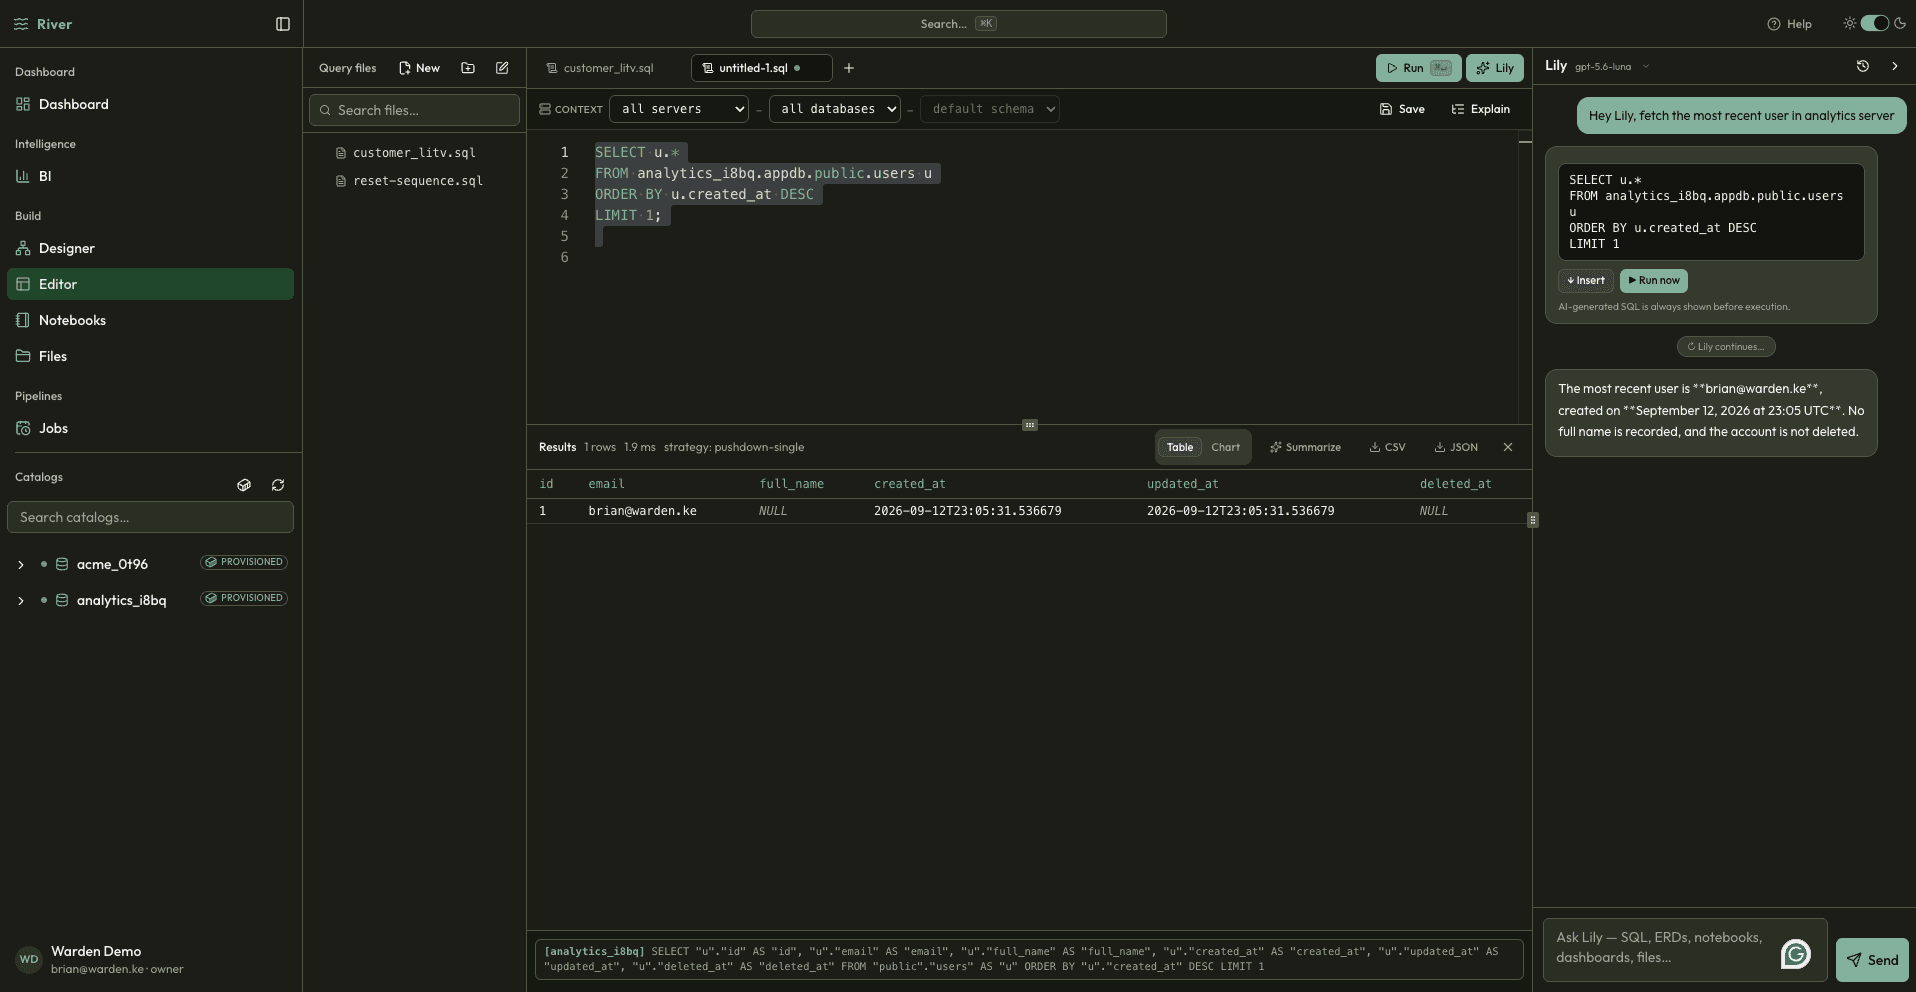The height and width of the screenshot is (992, 1916).
Task: Open the all servers dropdown
Action: click(679, 109)
